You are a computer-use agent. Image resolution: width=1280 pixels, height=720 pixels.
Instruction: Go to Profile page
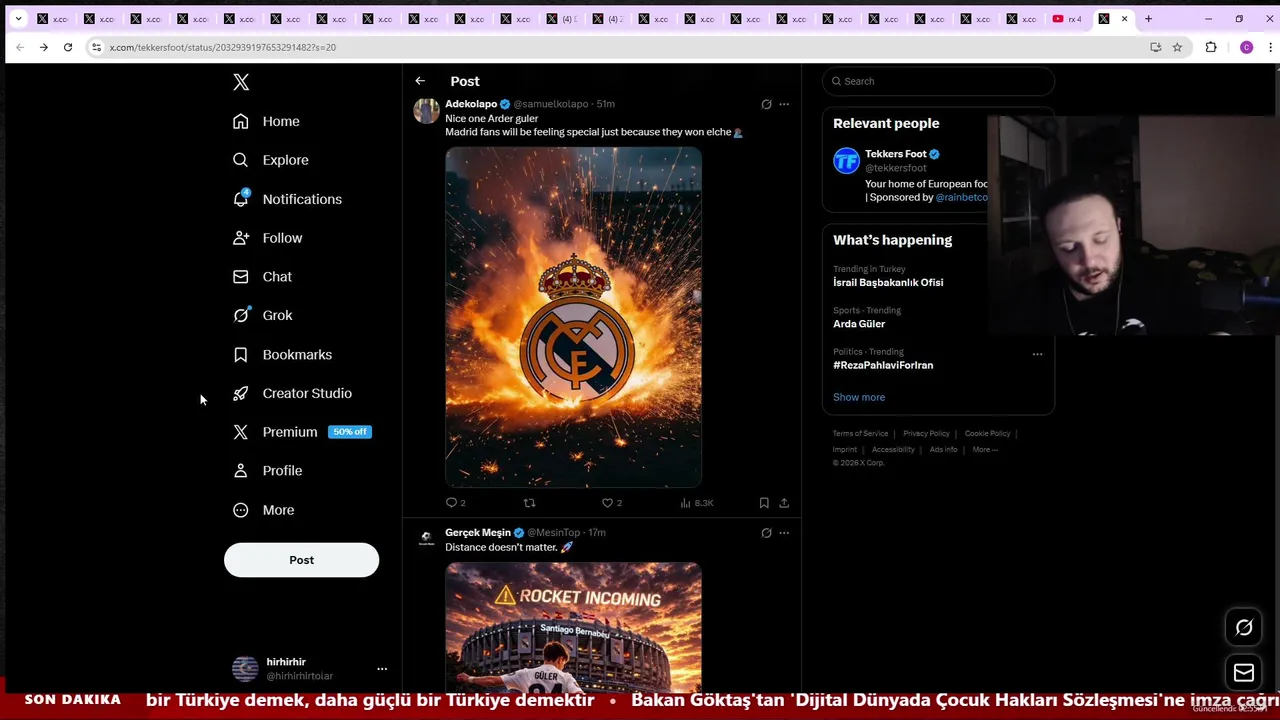[267, 471]
